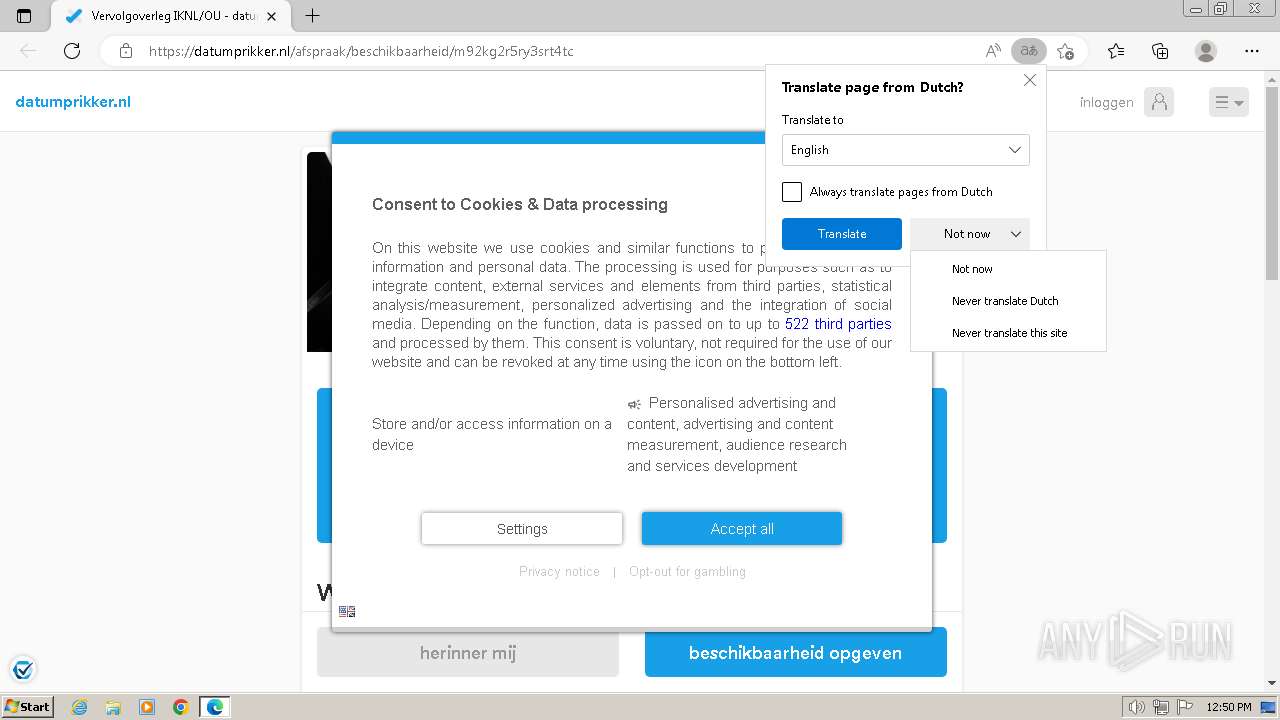Image resolution: width=1280 pixels, height=720 pixels.
Task: Select the Vervolgoverleg IKNL/OU tab
Action: pos(171,16)
